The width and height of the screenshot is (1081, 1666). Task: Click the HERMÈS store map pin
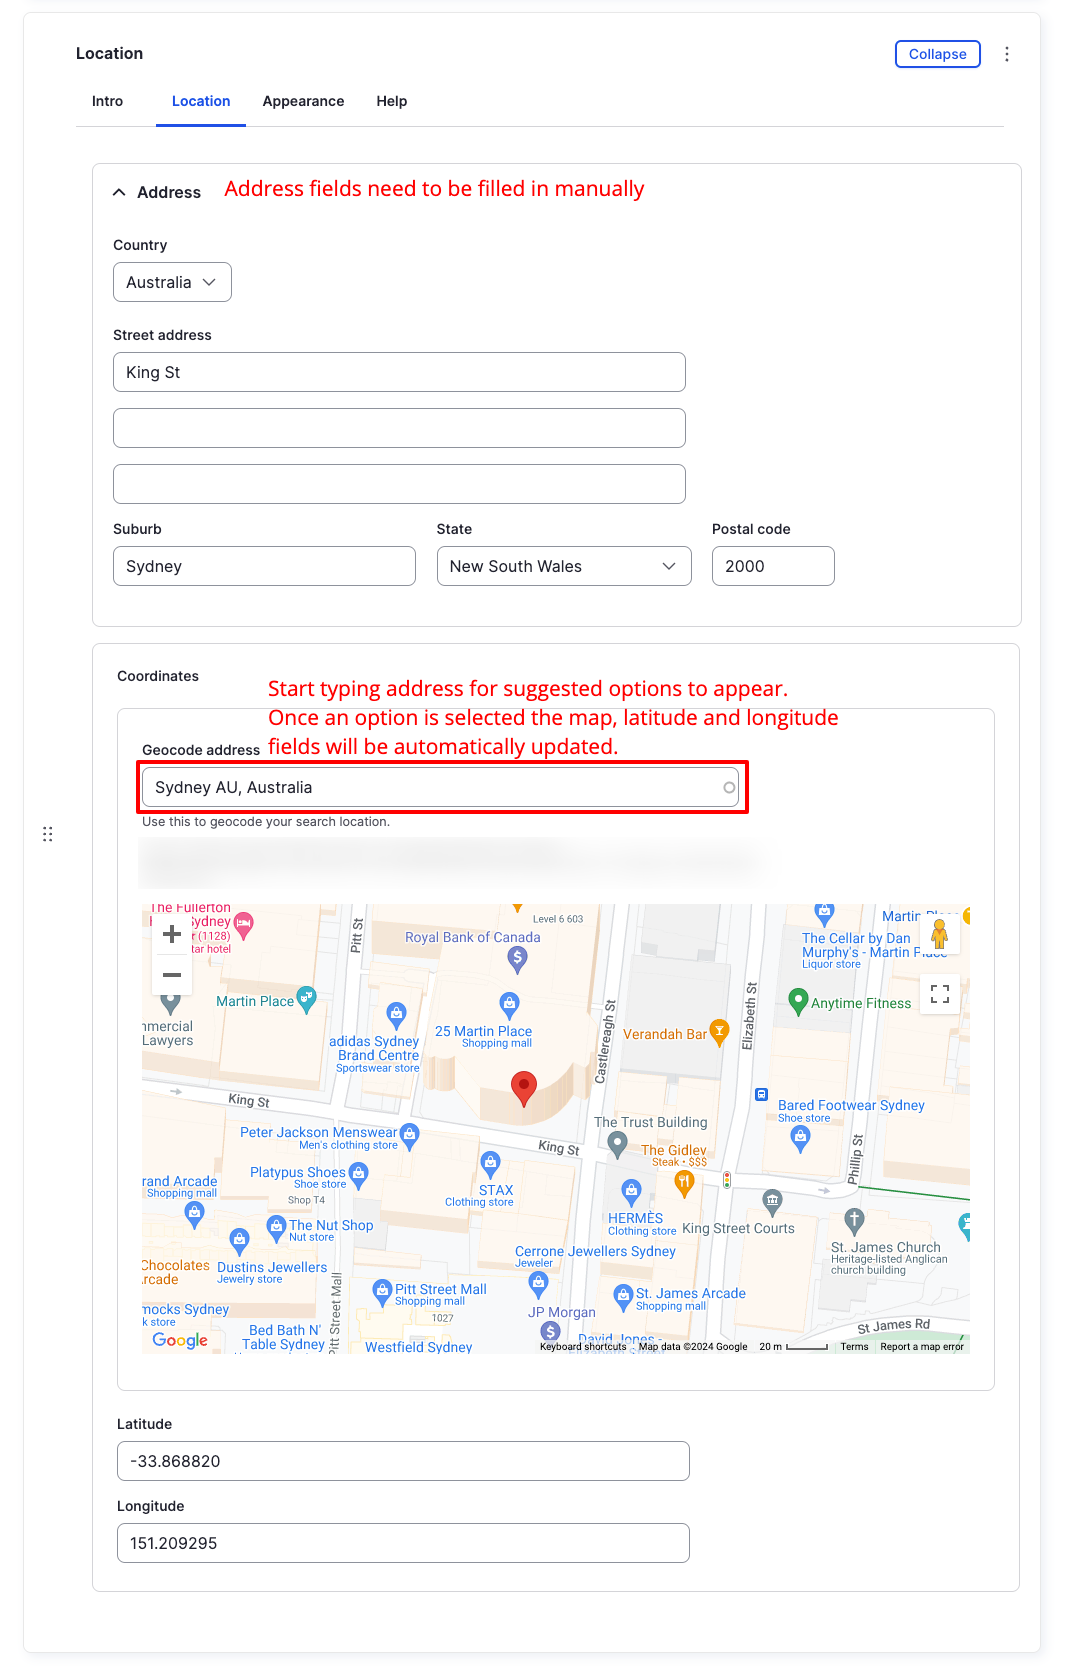coord(631,1193)
